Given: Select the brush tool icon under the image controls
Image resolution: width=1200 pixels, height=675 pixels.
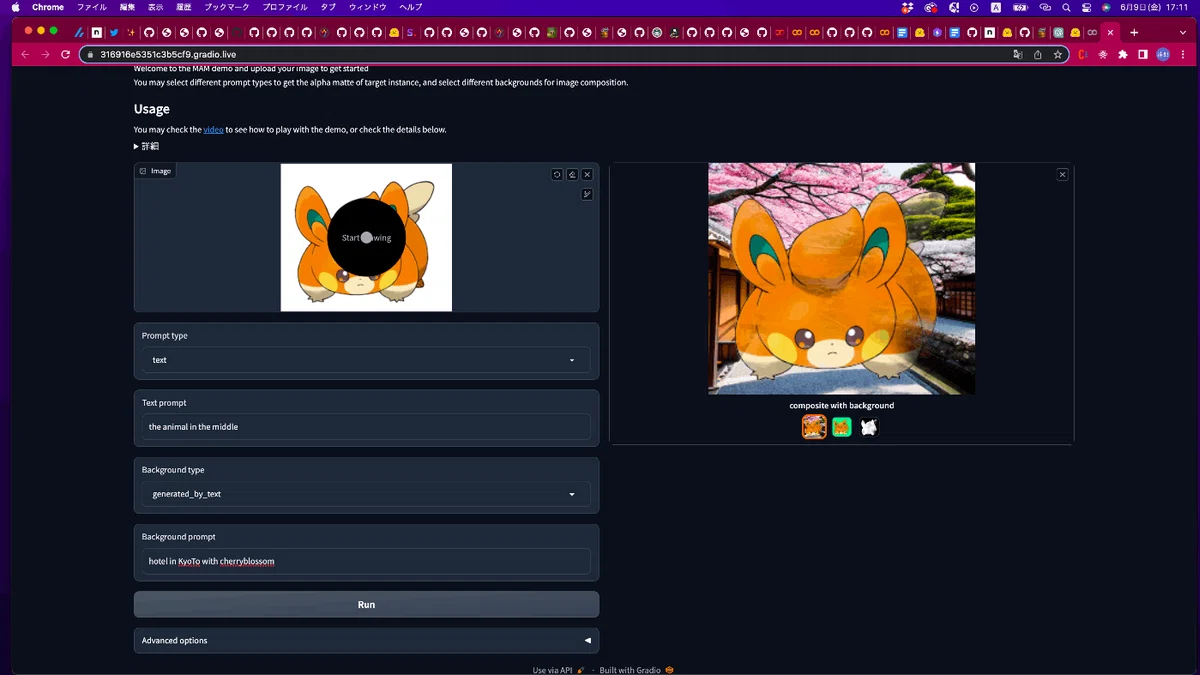Looking at the screenshot, I should (587, 194).
